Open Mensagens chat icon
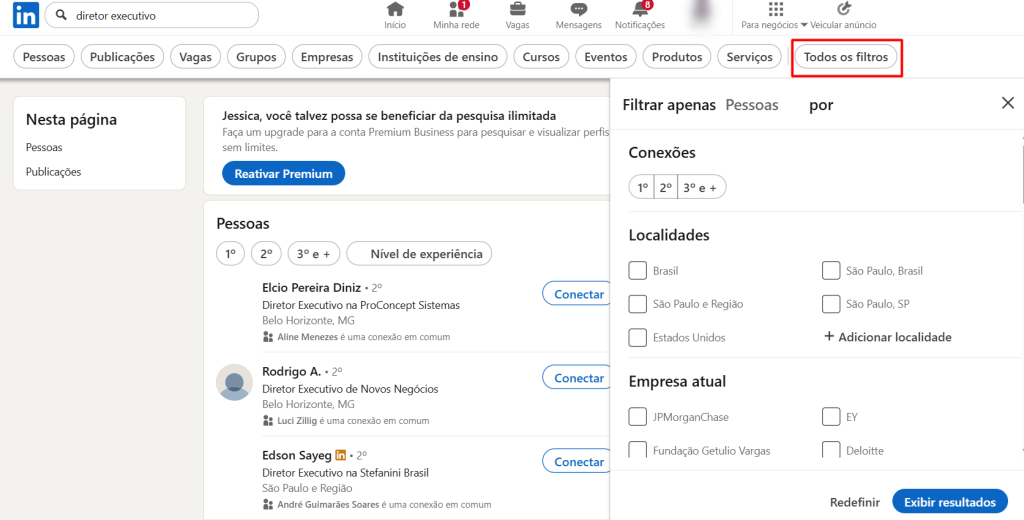 [x=579, y=10]
